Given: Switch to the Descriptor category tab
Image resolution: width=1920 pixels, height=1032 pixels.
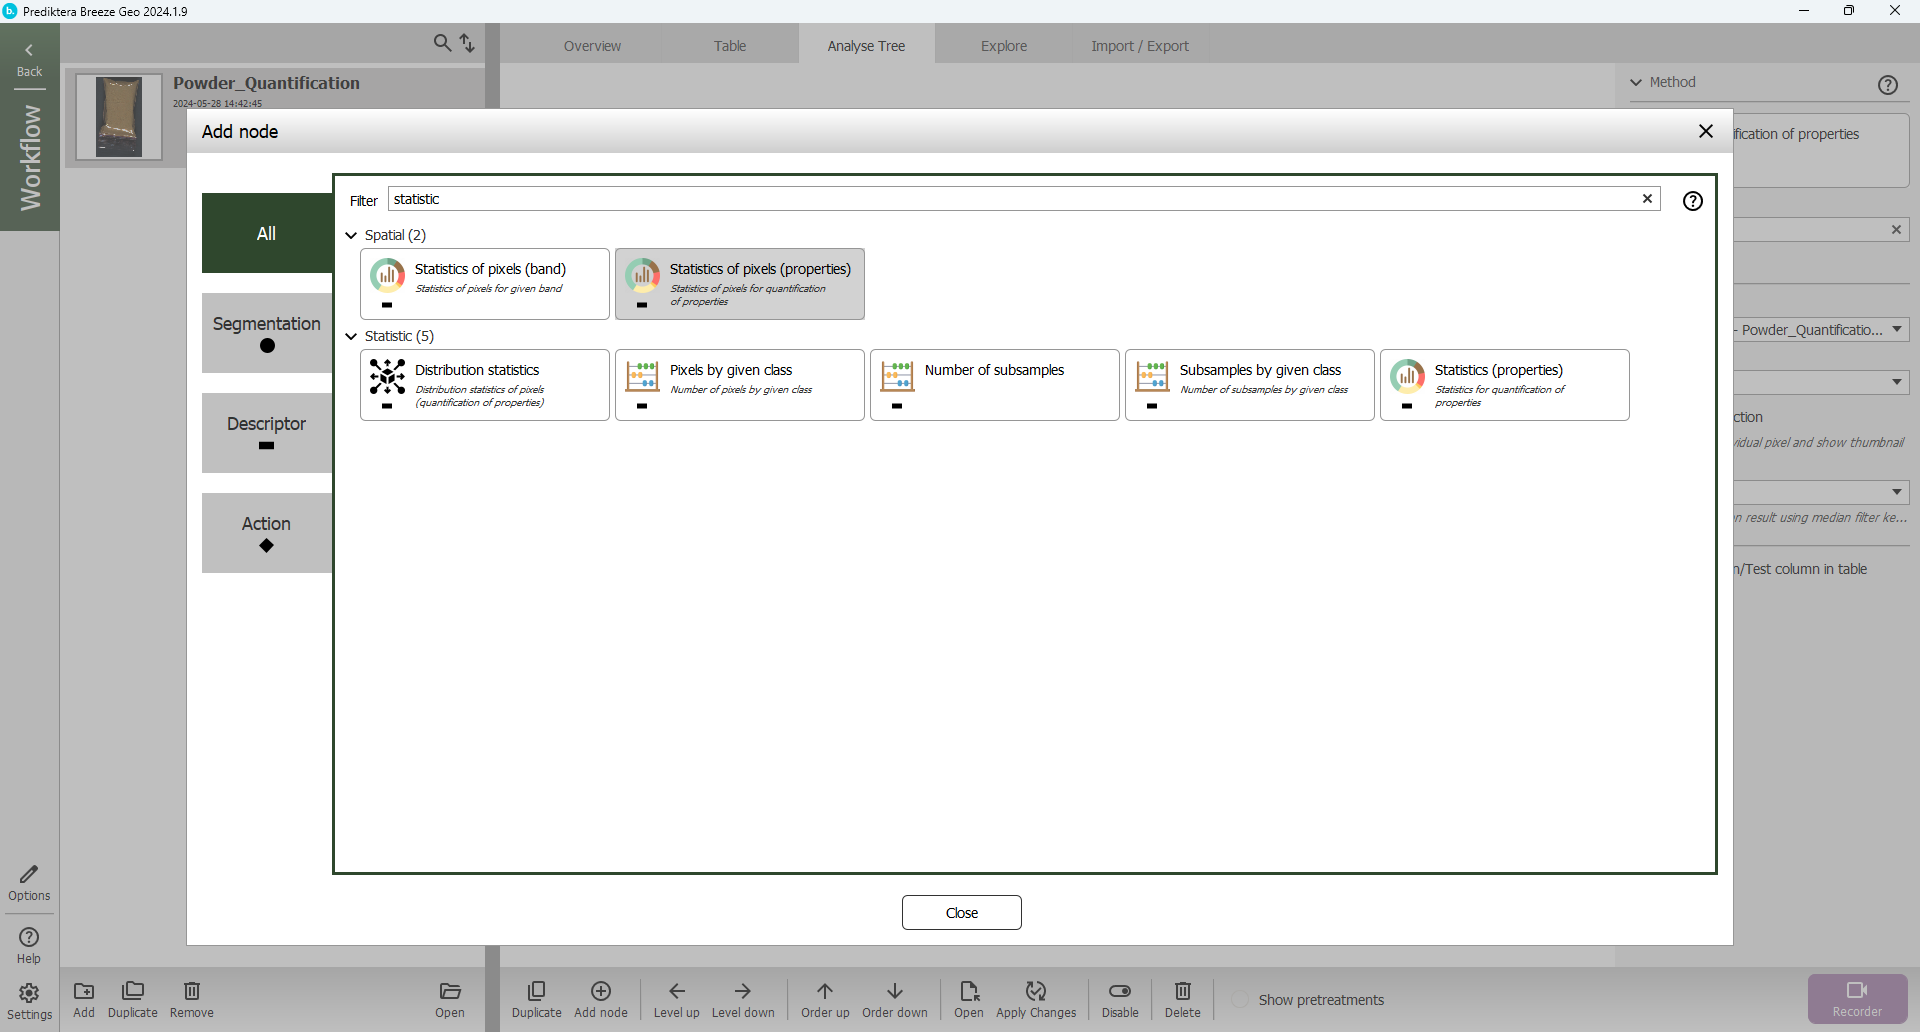Looking at the screenshot, I should 266,433.
